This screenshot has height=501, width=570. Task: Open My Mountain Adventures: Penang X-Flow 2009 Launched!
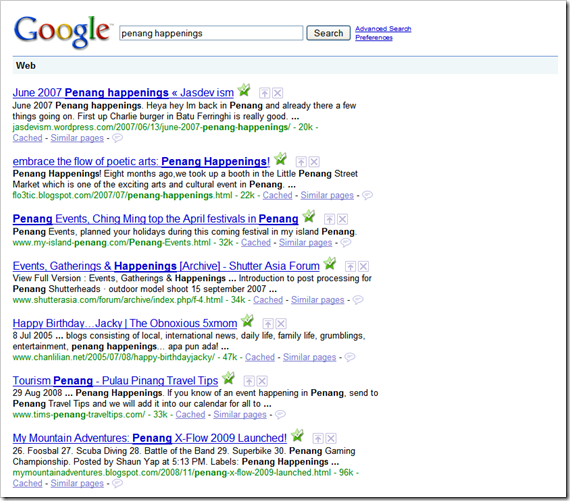click(150, 438)
